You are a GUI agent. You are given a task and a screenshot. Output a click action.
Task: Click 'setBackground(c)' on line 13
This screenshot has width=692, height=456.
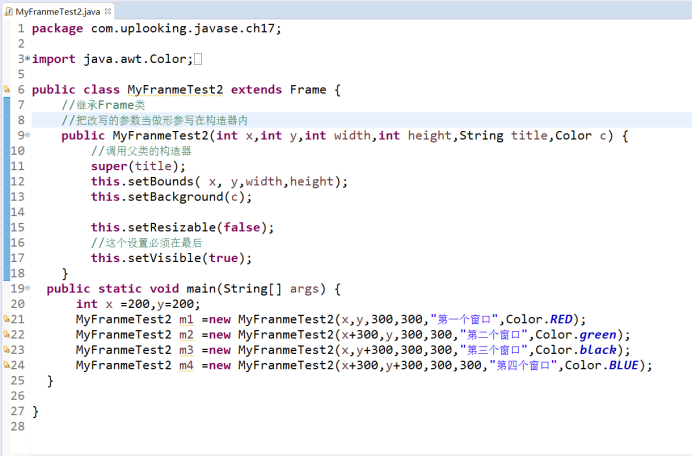[186, 197]
